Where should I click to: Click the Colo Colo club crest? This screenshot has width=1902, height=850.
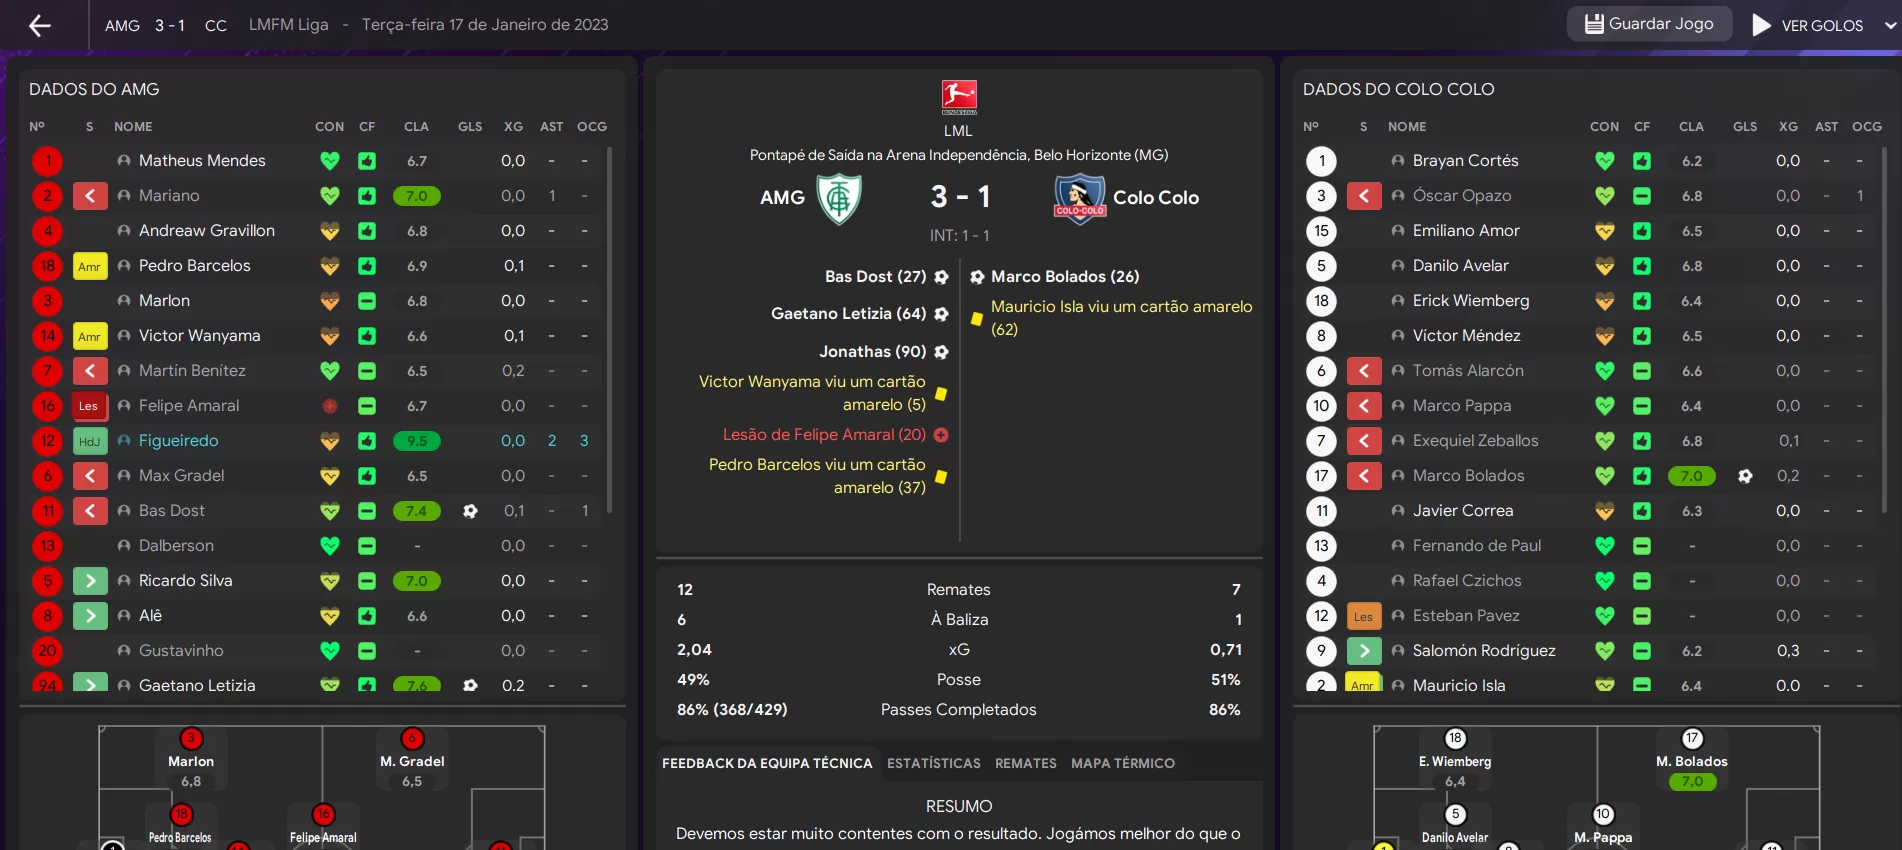[1080, 198]
